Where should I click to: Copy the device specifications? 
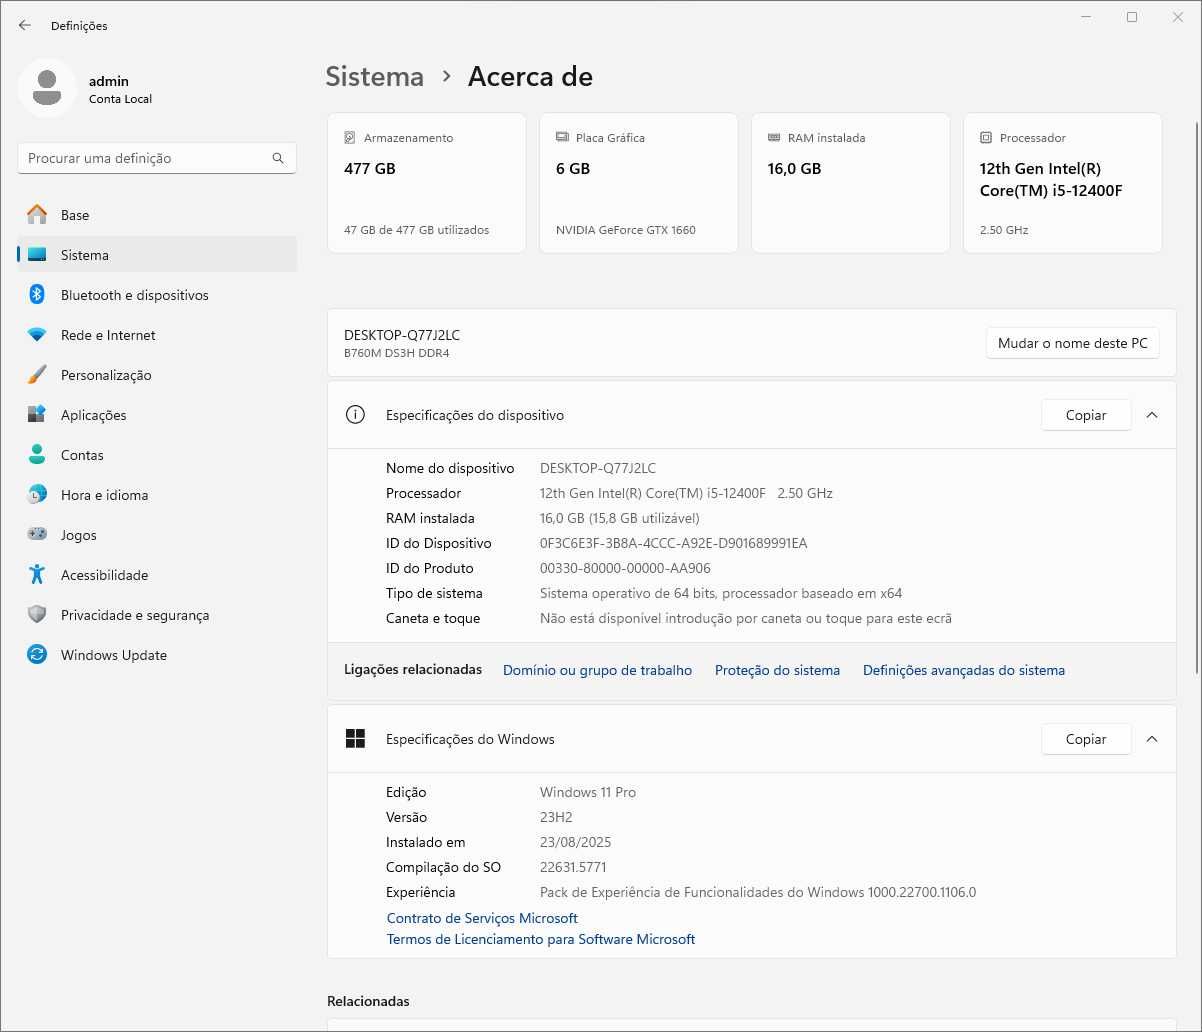tap(1086, 415)
